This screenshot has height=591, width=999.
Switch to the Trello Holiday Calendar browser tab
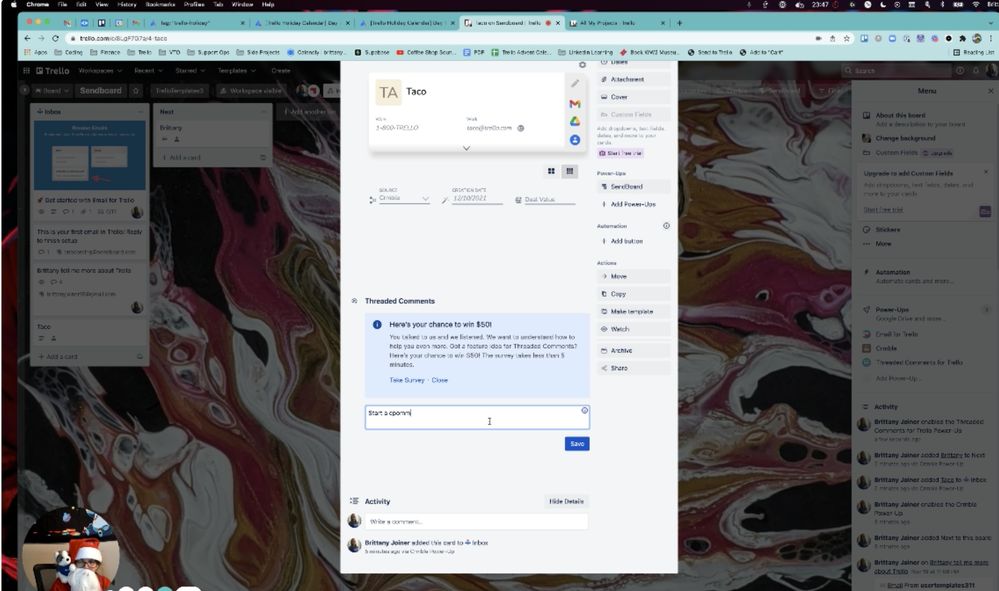[300, 22]
